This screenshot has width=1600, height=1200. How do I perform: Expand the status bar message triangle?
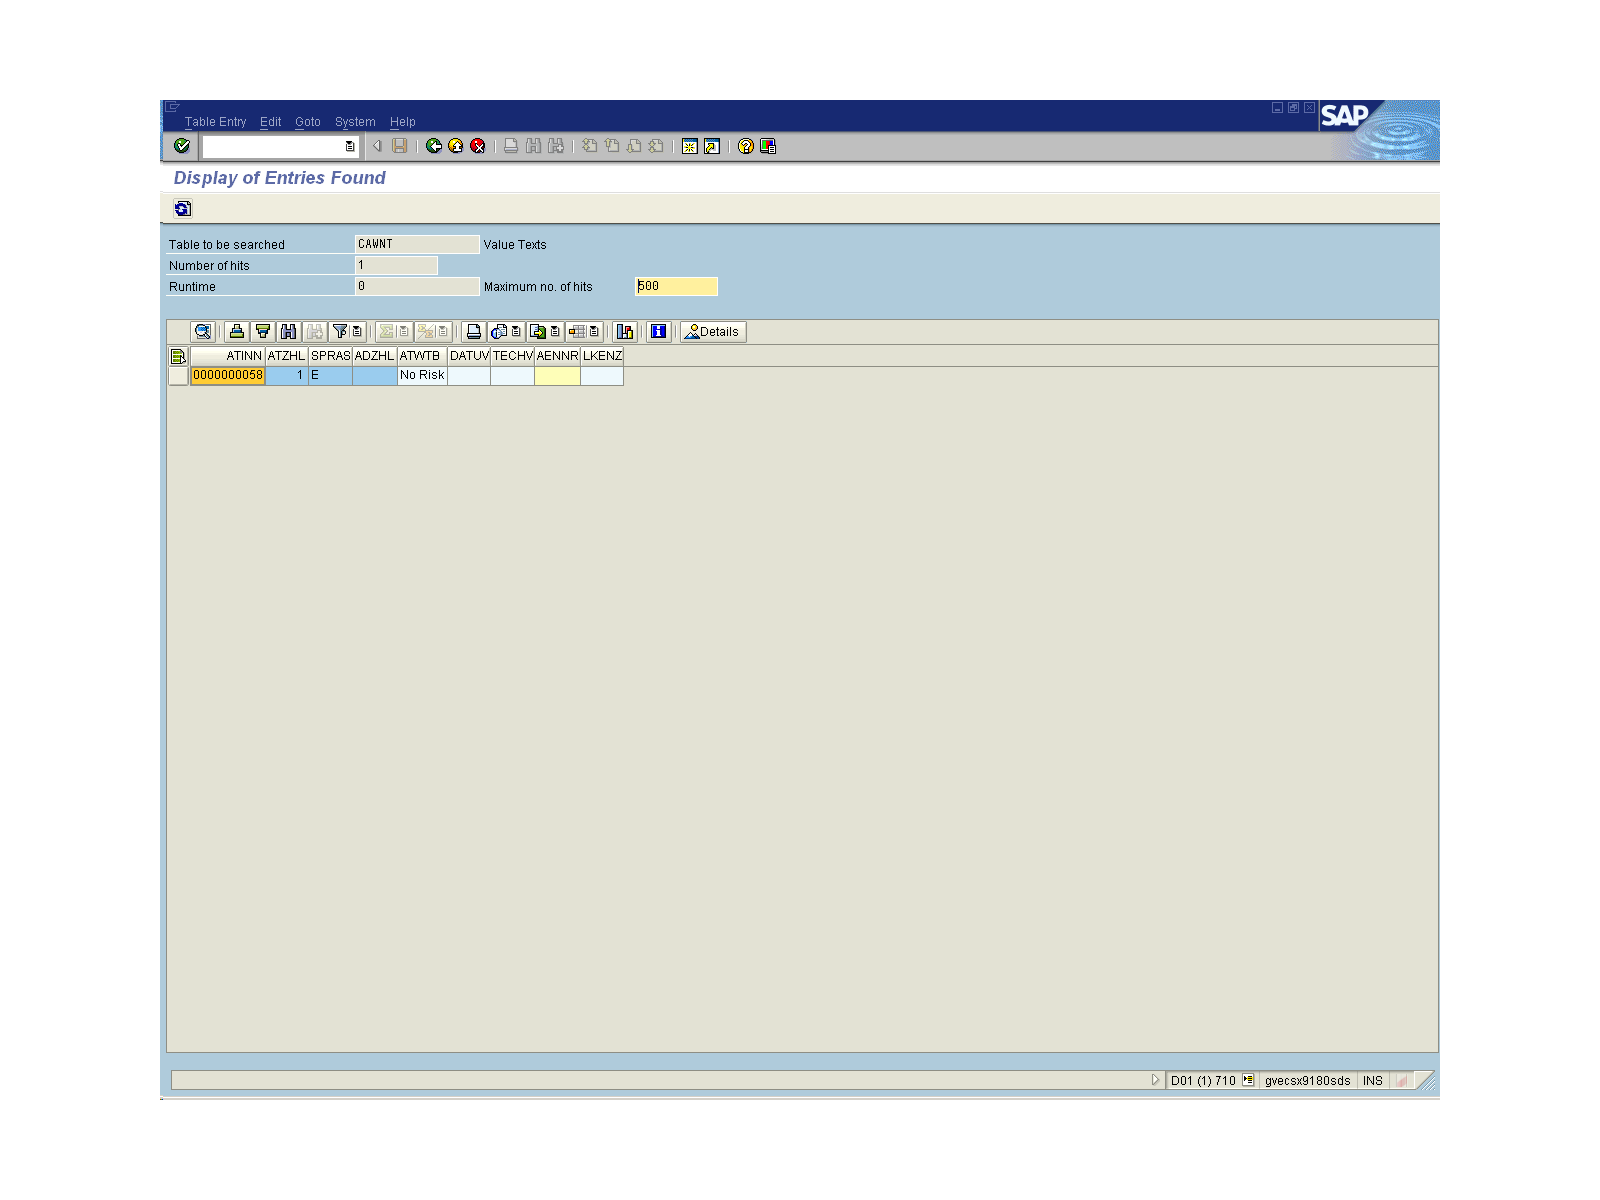click(1155, 1080)
